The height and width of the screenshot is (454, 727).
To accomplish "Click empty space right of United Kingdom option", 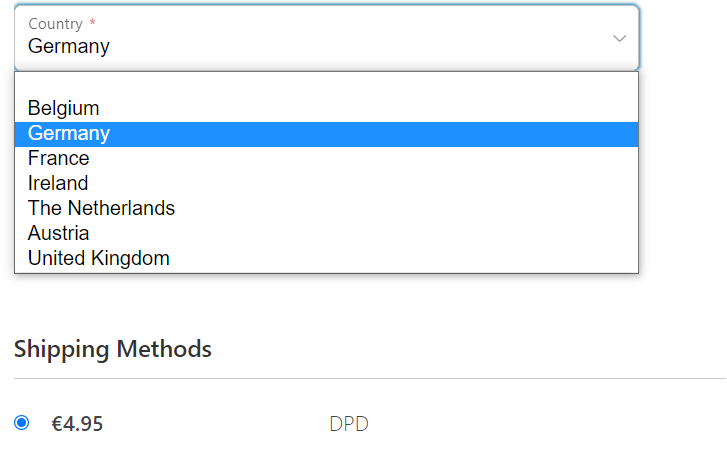I will point(400,258).
